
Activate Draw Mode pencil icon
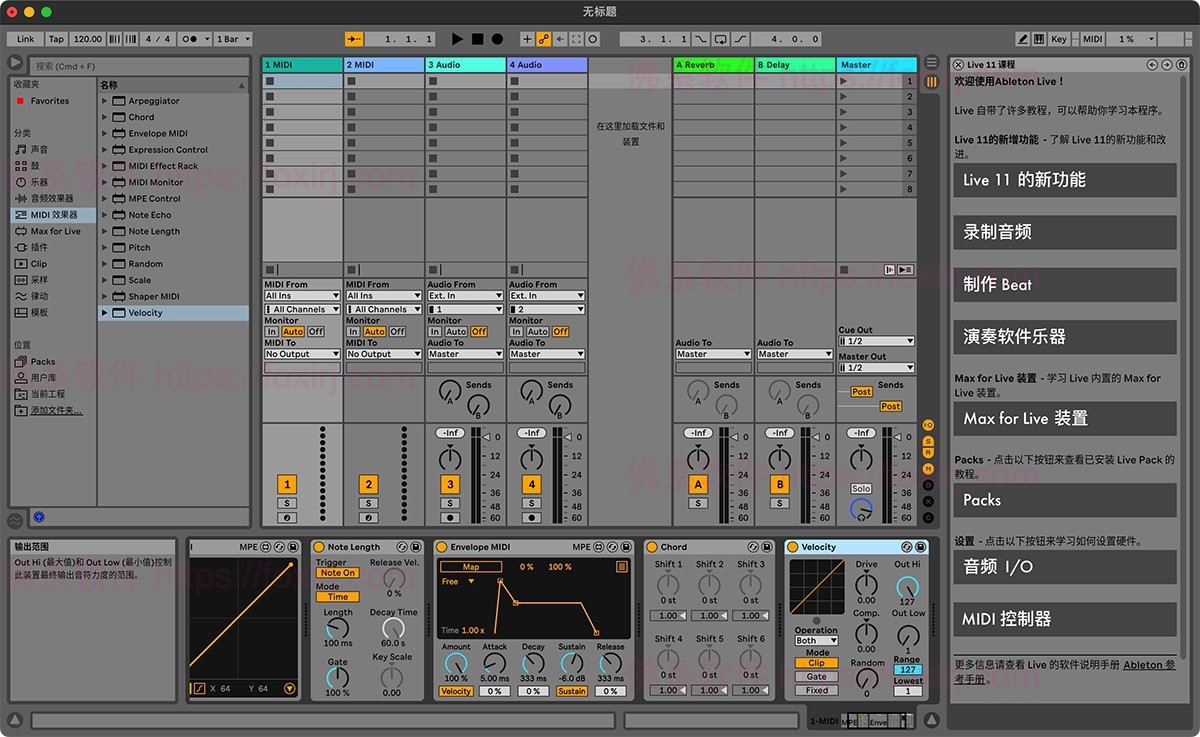pyautogui.click(x=1022, y=38)
